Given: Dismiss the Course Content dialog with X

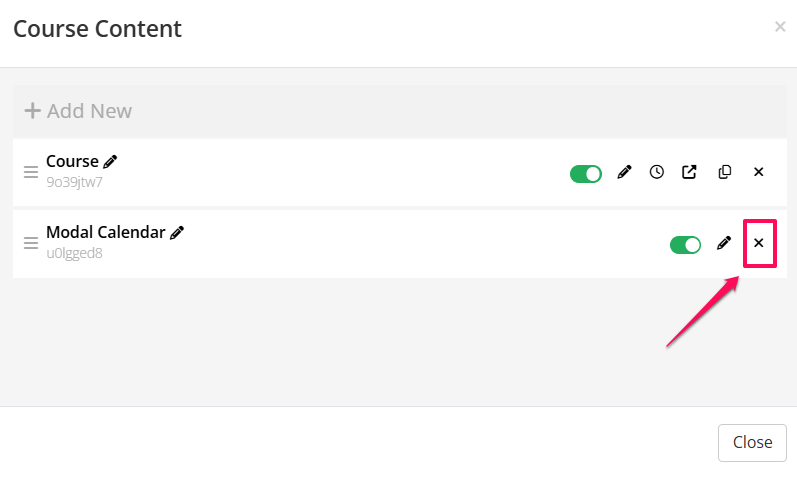Looking at the screenshot, I should 780,27.
